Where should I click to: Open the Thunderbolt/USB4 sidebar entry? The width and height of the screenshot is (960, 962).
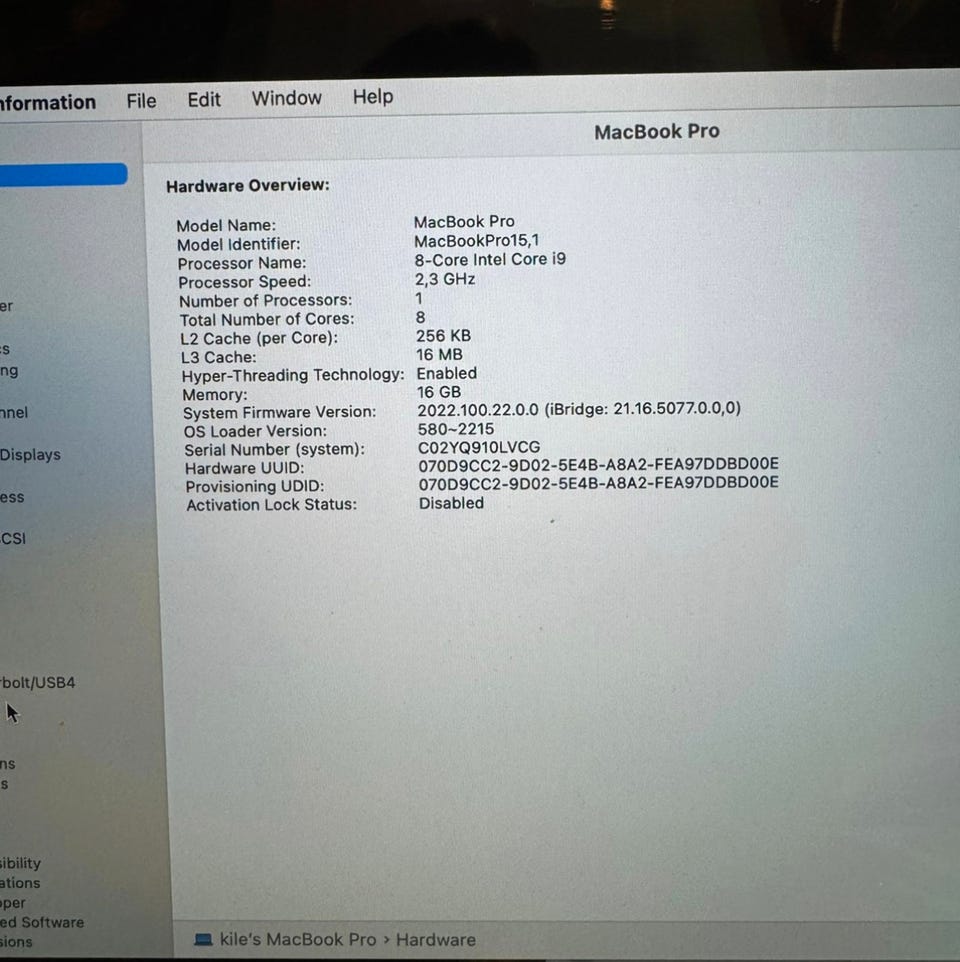(37, 682)
